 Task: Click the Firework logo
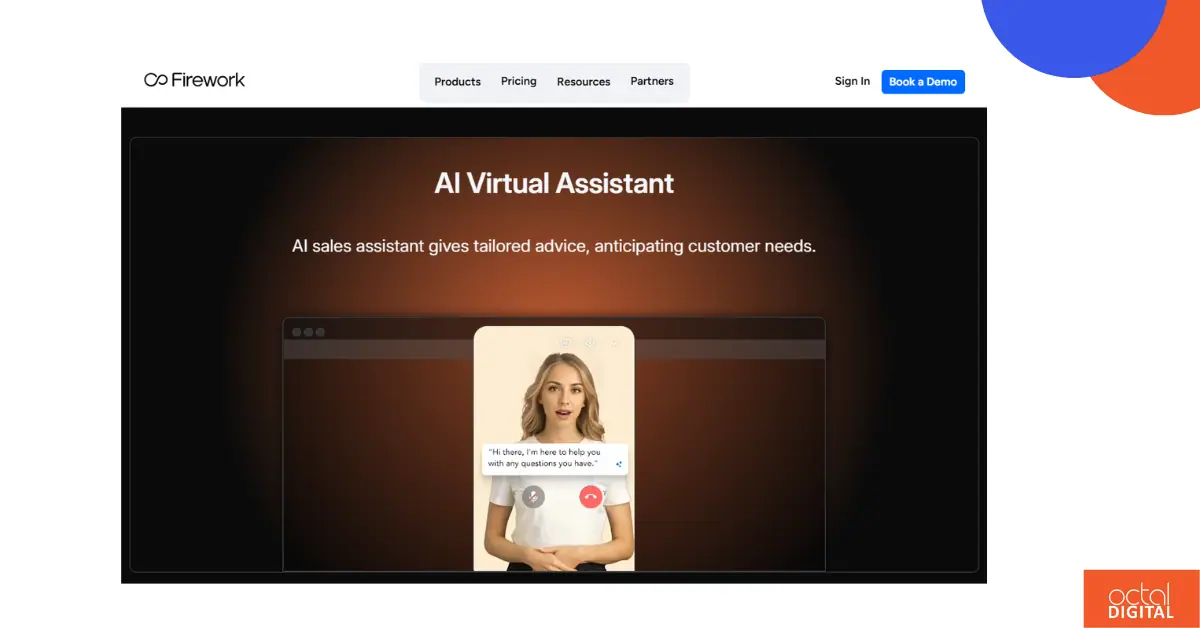(x=194, y=80)
